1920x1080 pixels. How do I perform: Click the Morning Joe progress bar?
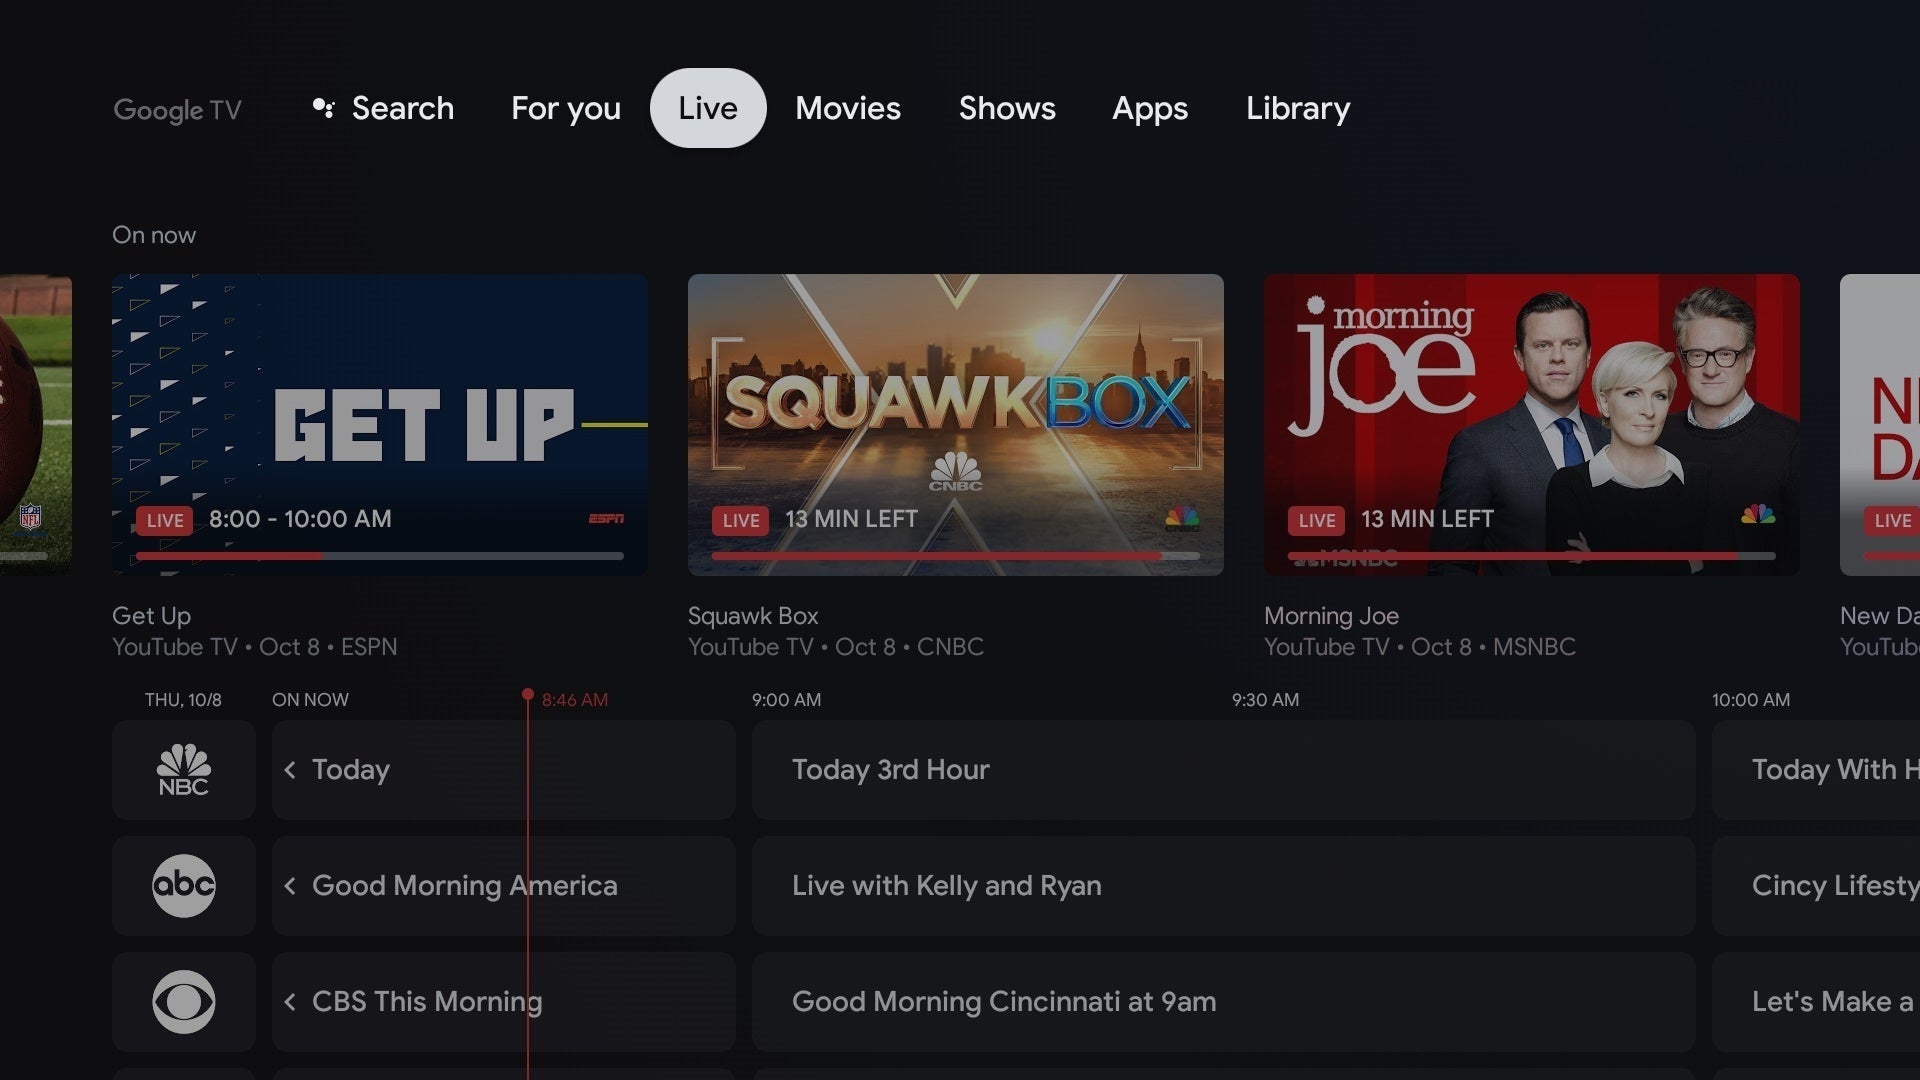click(x=1532, y=555)
